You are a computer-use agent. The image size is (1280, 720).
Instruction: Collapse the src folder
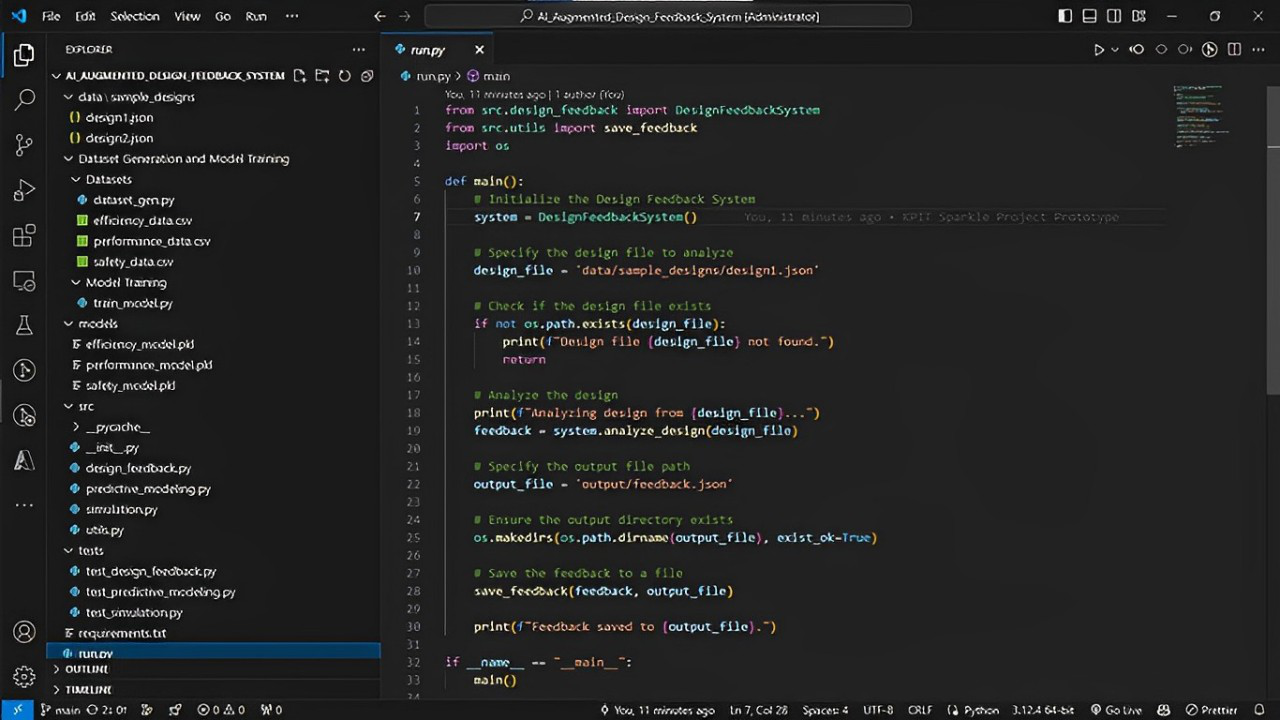pyautogui.click(x=69, y=407)
